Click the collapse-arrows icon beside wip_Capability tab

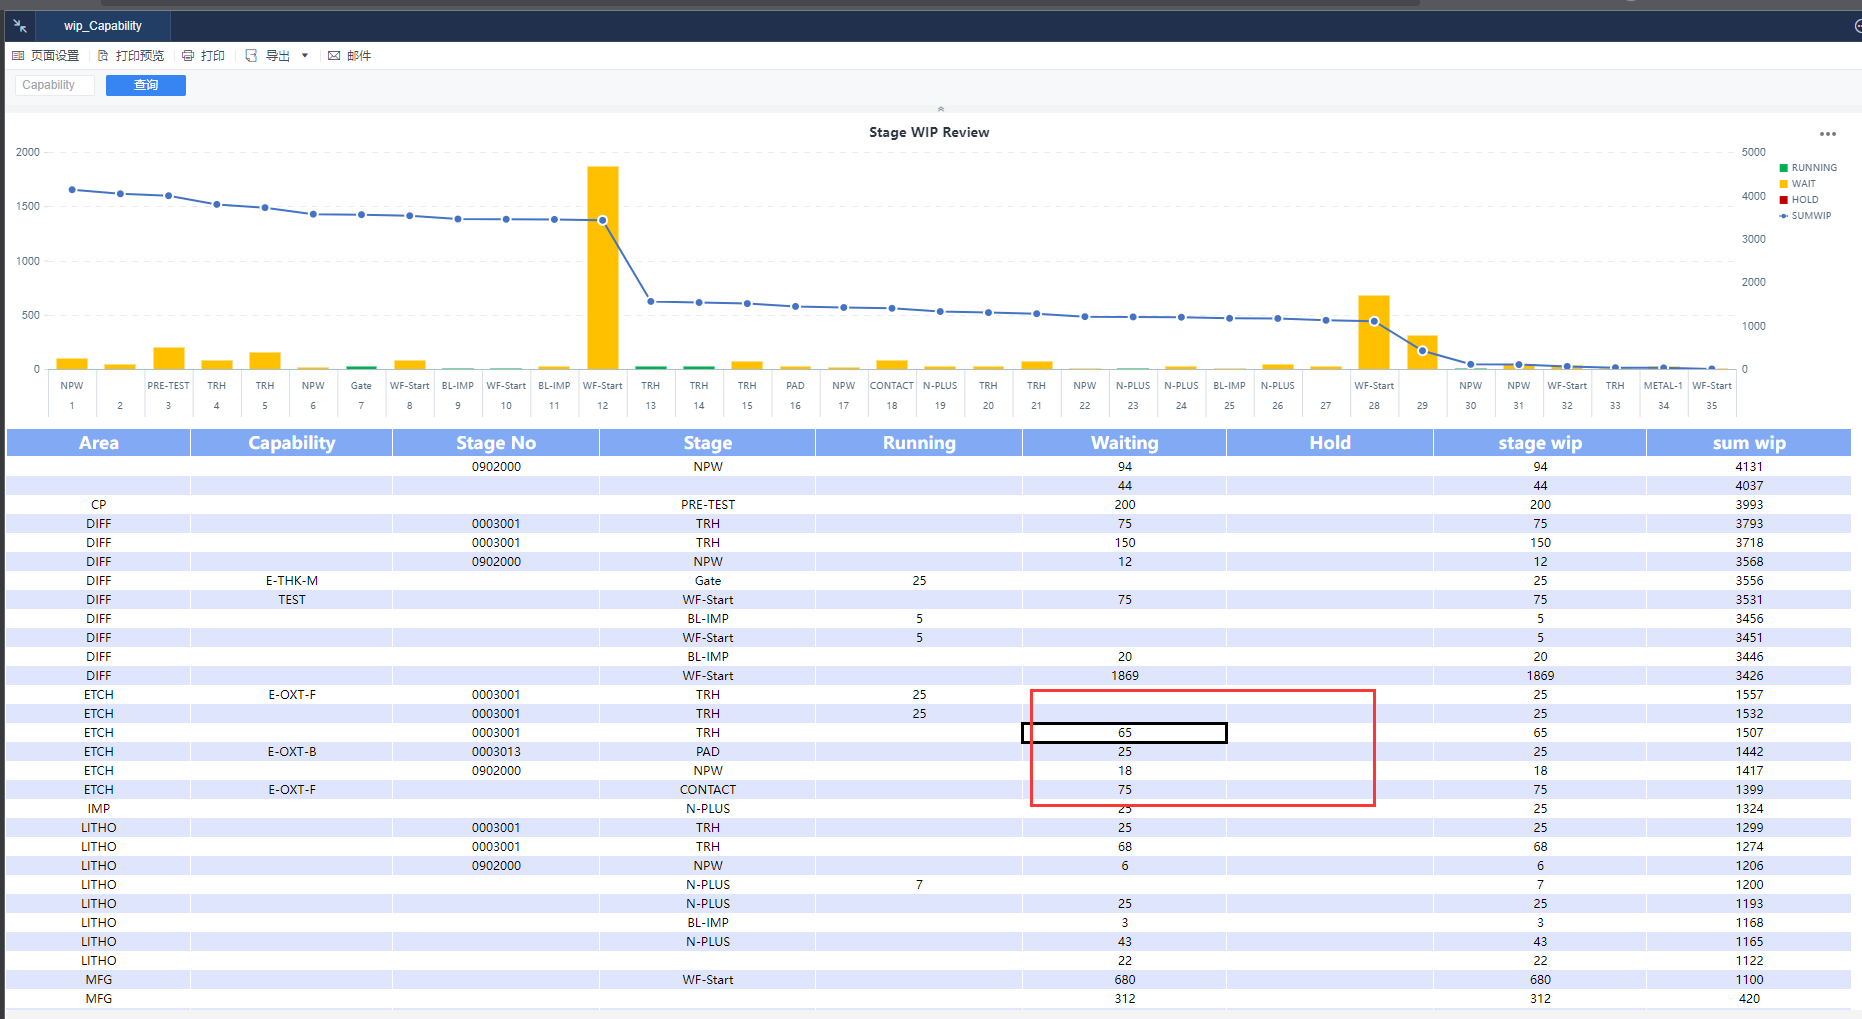[x=20, y=26]
